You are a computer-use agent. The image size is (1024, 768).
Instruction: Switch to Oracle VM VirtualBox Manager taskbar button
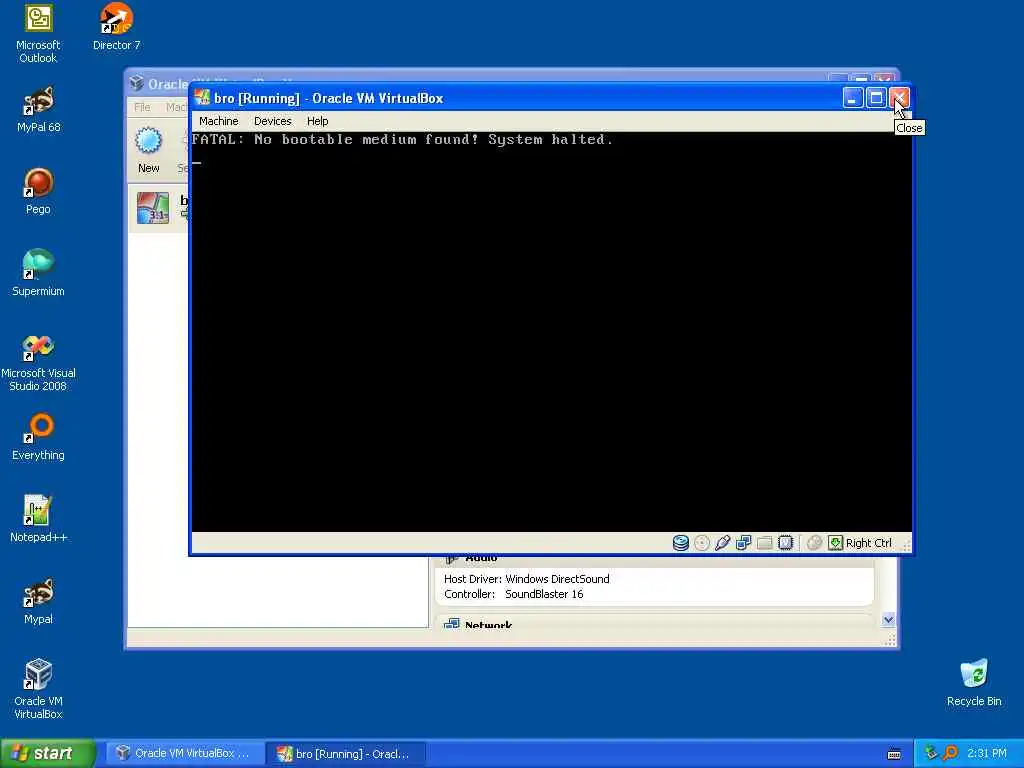[185, 754]
